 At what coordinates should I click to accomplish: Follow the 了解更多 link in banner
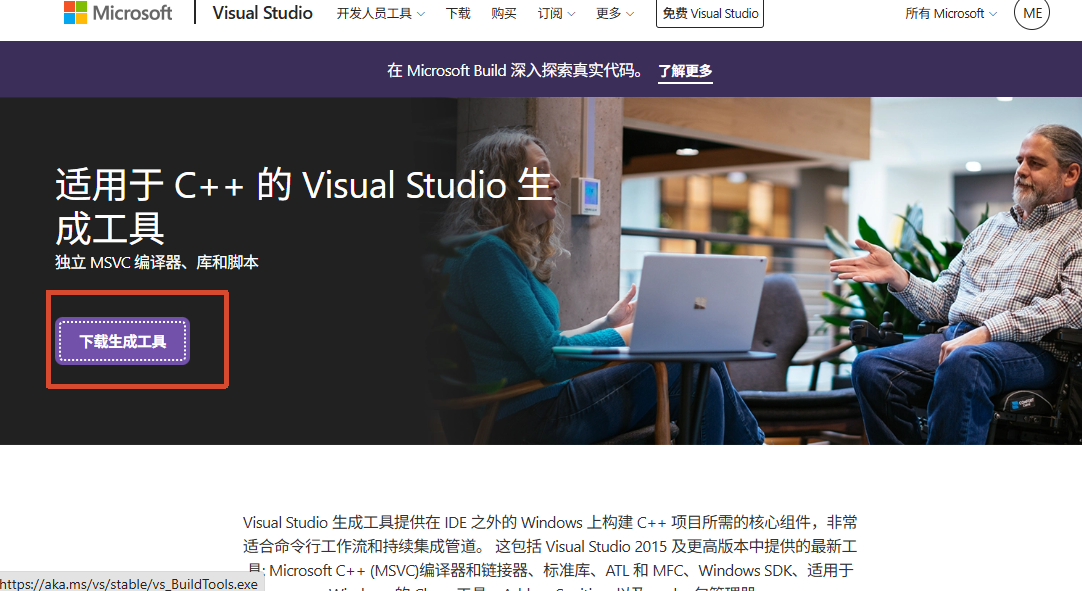point(685,71)
